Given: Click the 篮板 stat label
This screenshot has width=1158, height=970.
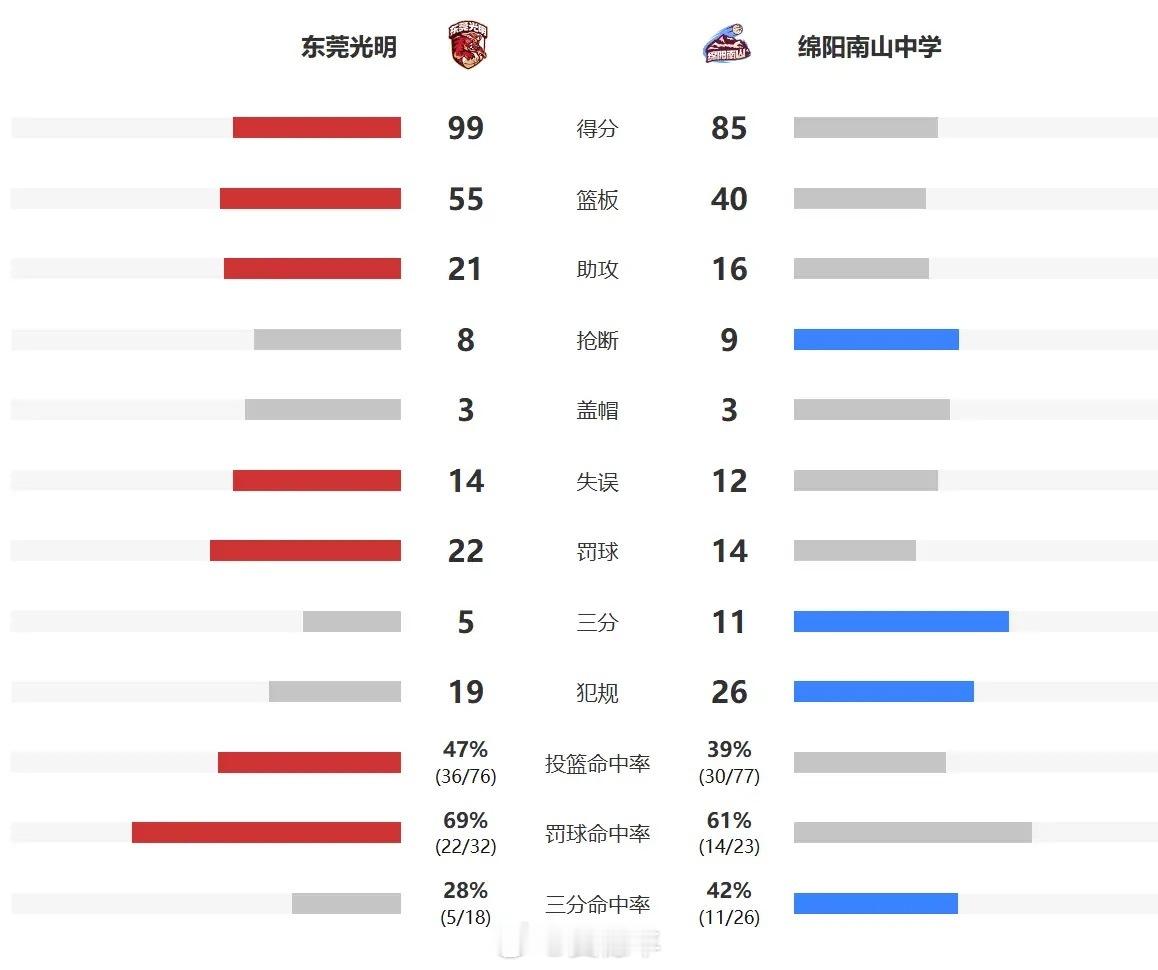Looking at the screenshot, I should point(597,199).
